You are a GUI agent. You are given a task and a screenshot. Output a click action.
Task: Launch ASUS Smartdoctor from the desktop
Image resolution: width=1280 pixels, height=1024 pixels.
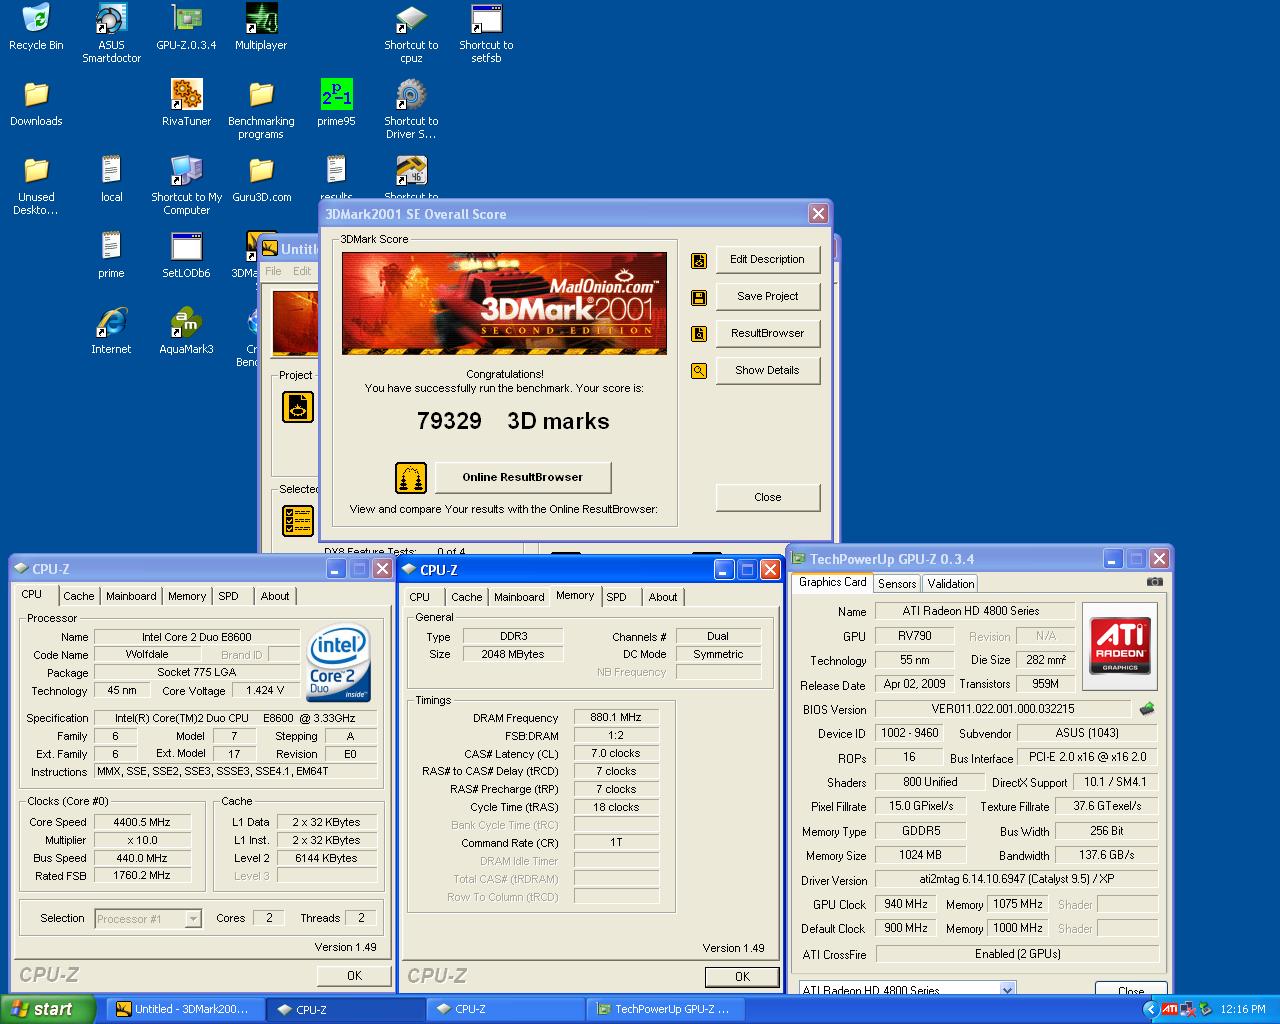[x=111, y=32]
